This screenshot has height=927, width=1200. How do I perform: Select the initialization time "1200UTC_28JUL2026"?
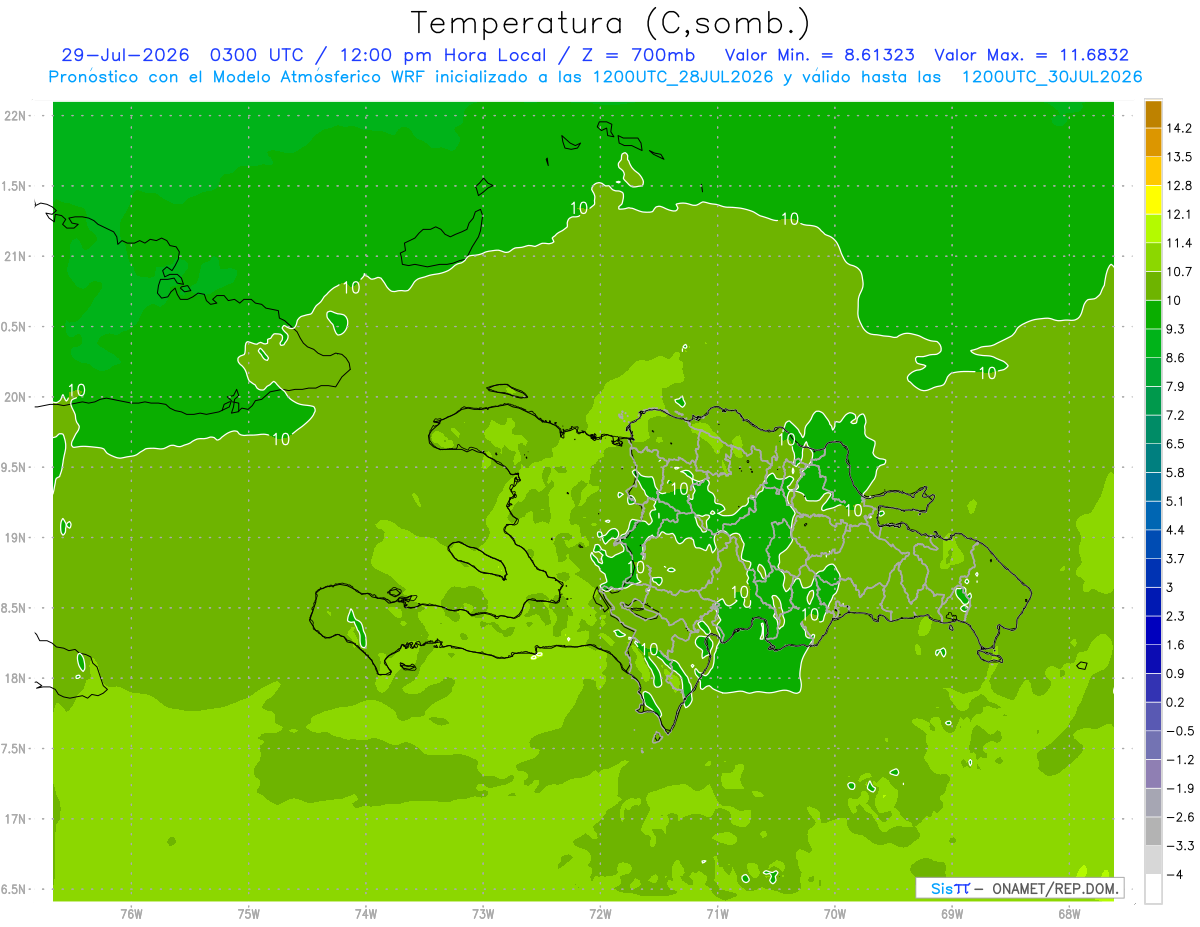(683, 77)
